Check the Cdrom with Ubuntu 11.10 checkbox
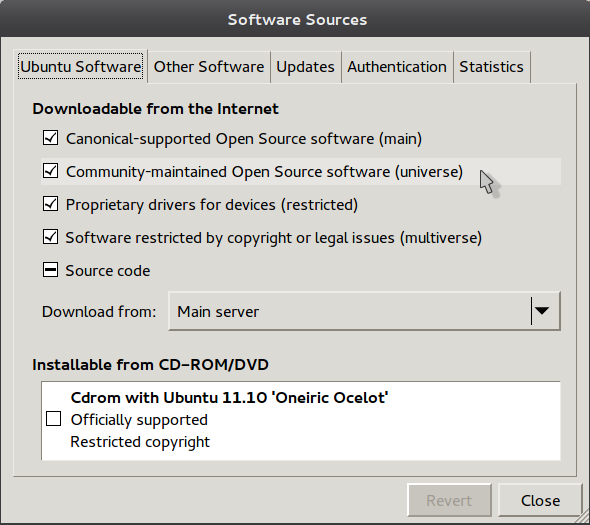Viewport: 590px width, 525px height. tap(53, 419)
